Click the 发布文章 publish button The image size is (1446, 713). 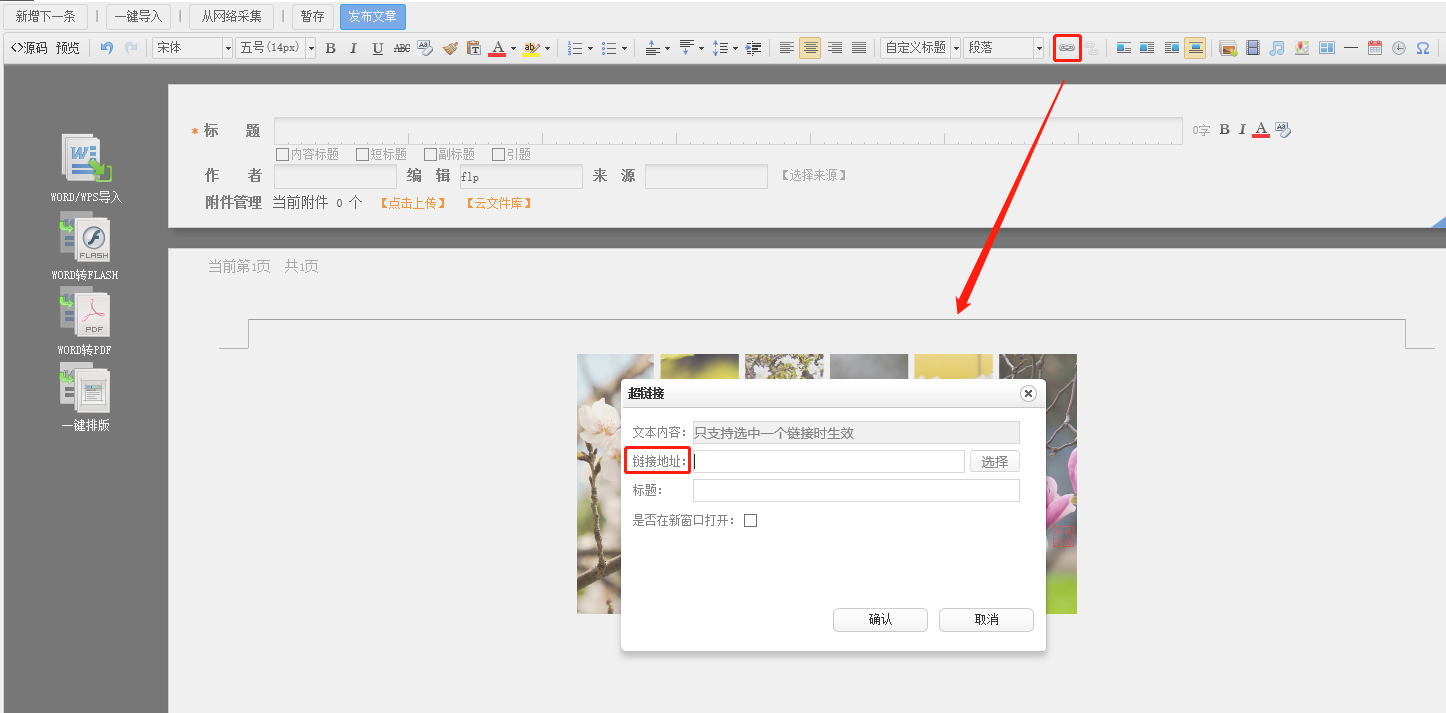point(372,16)
